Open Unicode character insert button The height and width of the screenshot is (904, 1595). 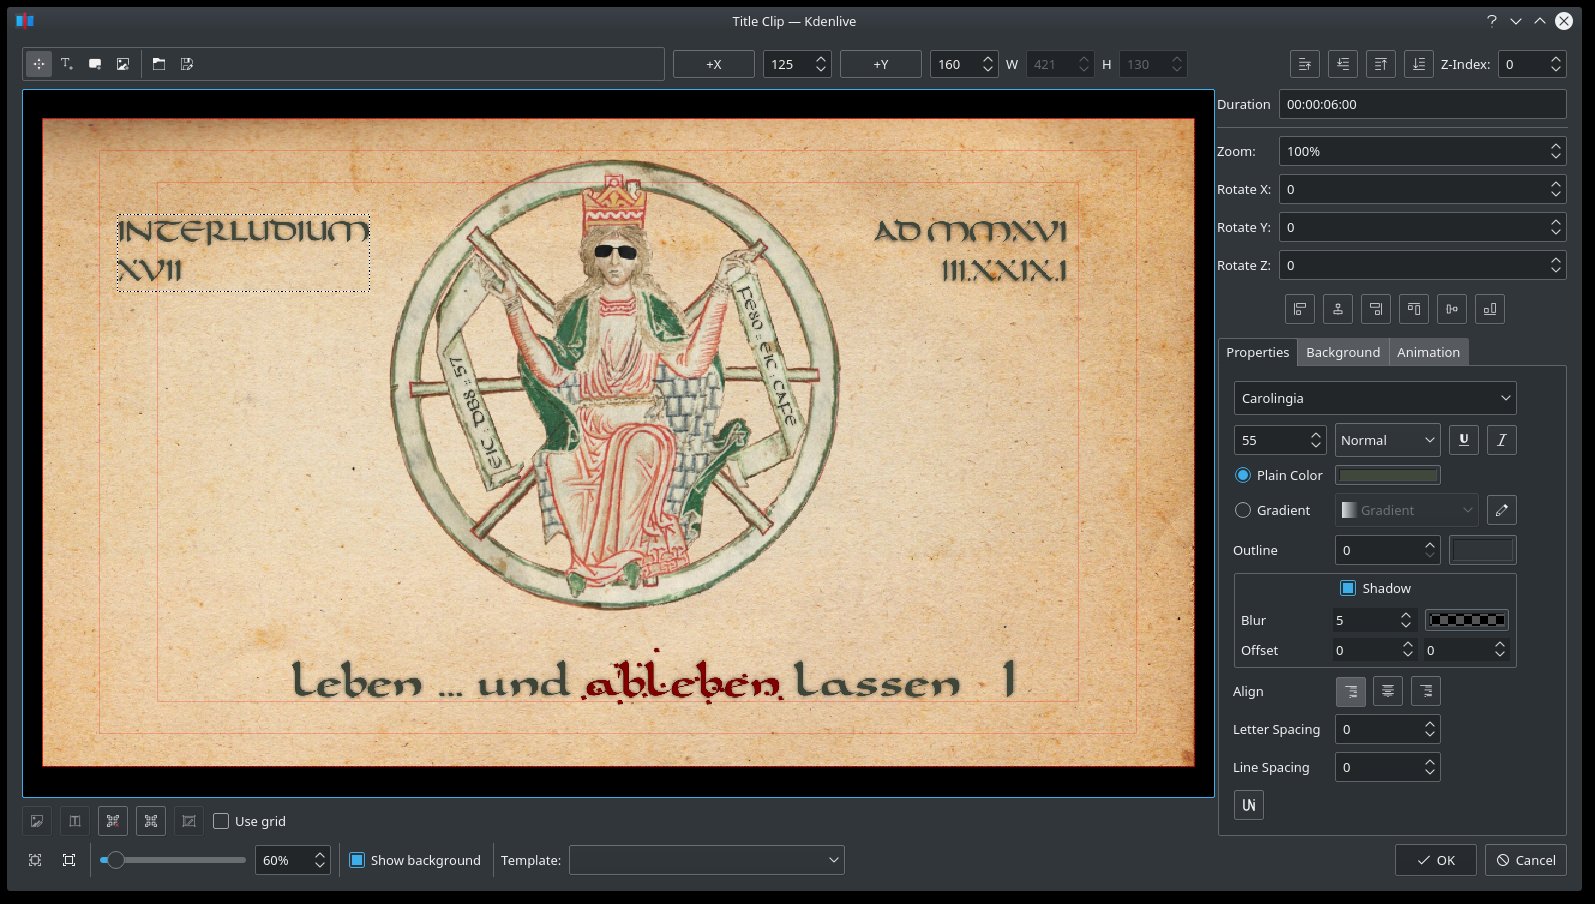[1249, 805]
